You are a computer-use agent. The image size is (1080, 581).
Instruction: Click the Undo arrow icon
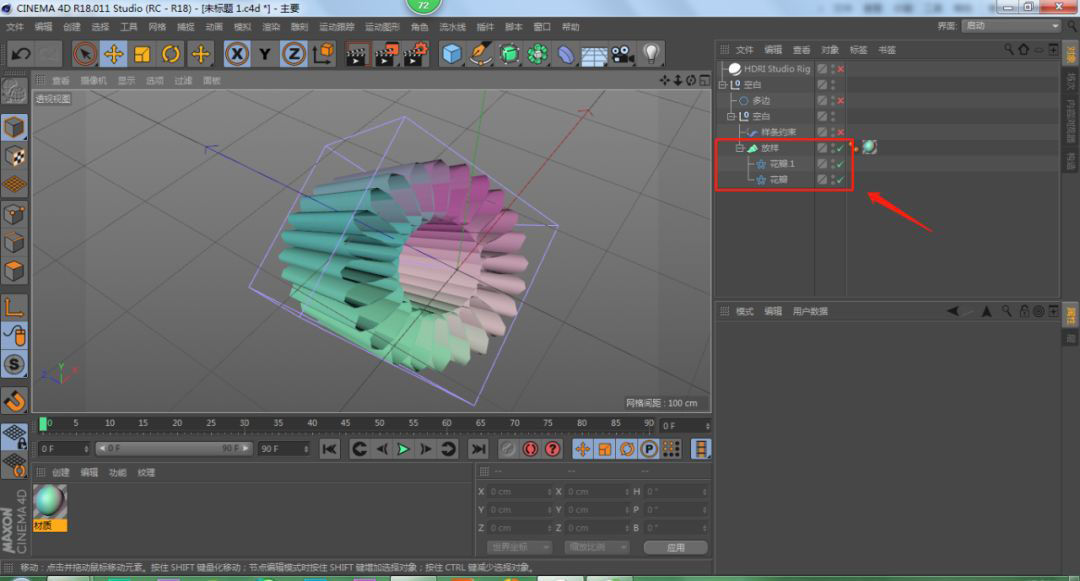21,54
